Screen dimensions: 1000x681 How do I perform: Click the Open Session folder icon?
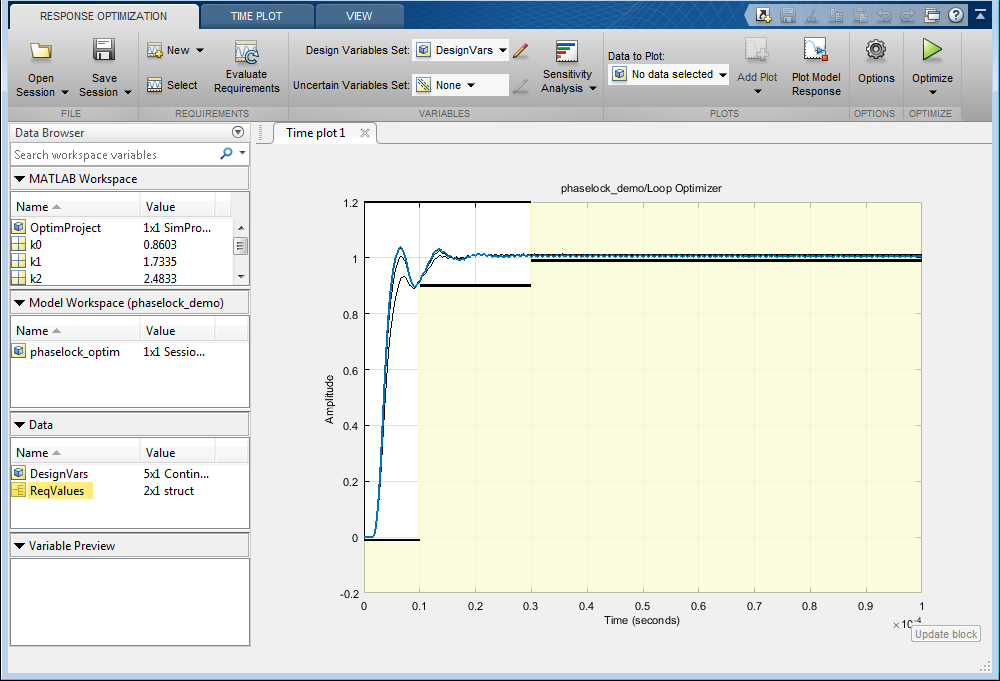coord(41,51)
